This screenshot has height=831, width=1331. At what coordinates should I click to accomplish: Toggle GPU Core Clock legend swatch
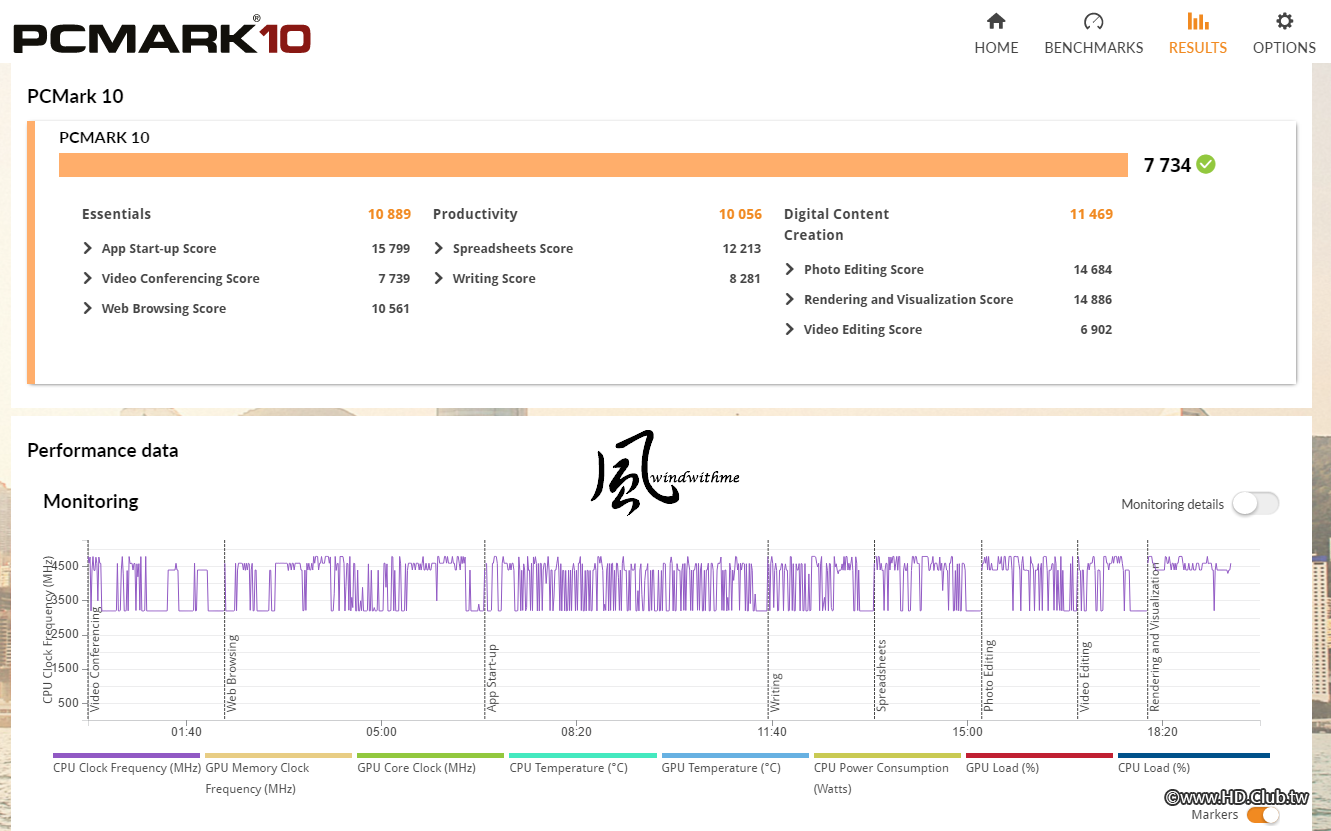tap(430, 755)
